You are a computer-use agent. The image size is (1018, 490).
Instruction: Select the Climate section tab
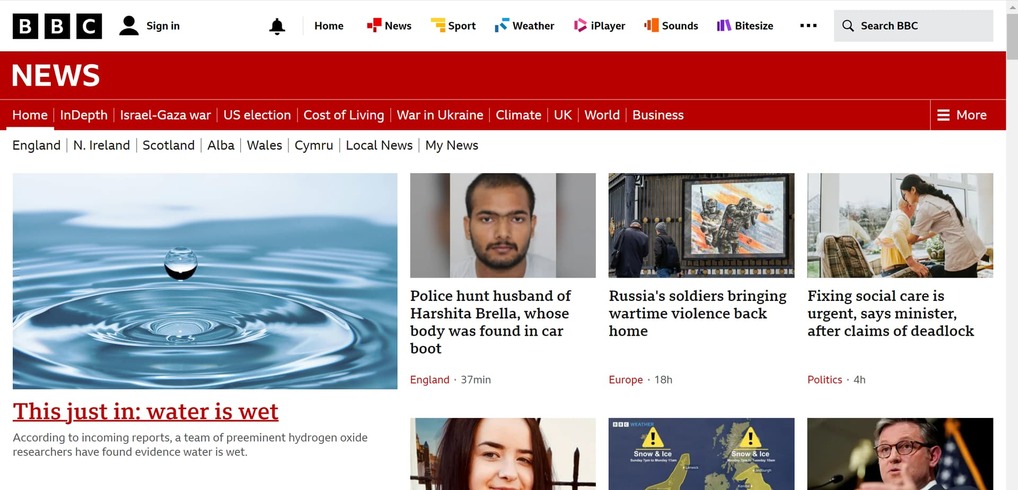pos(518,115)
